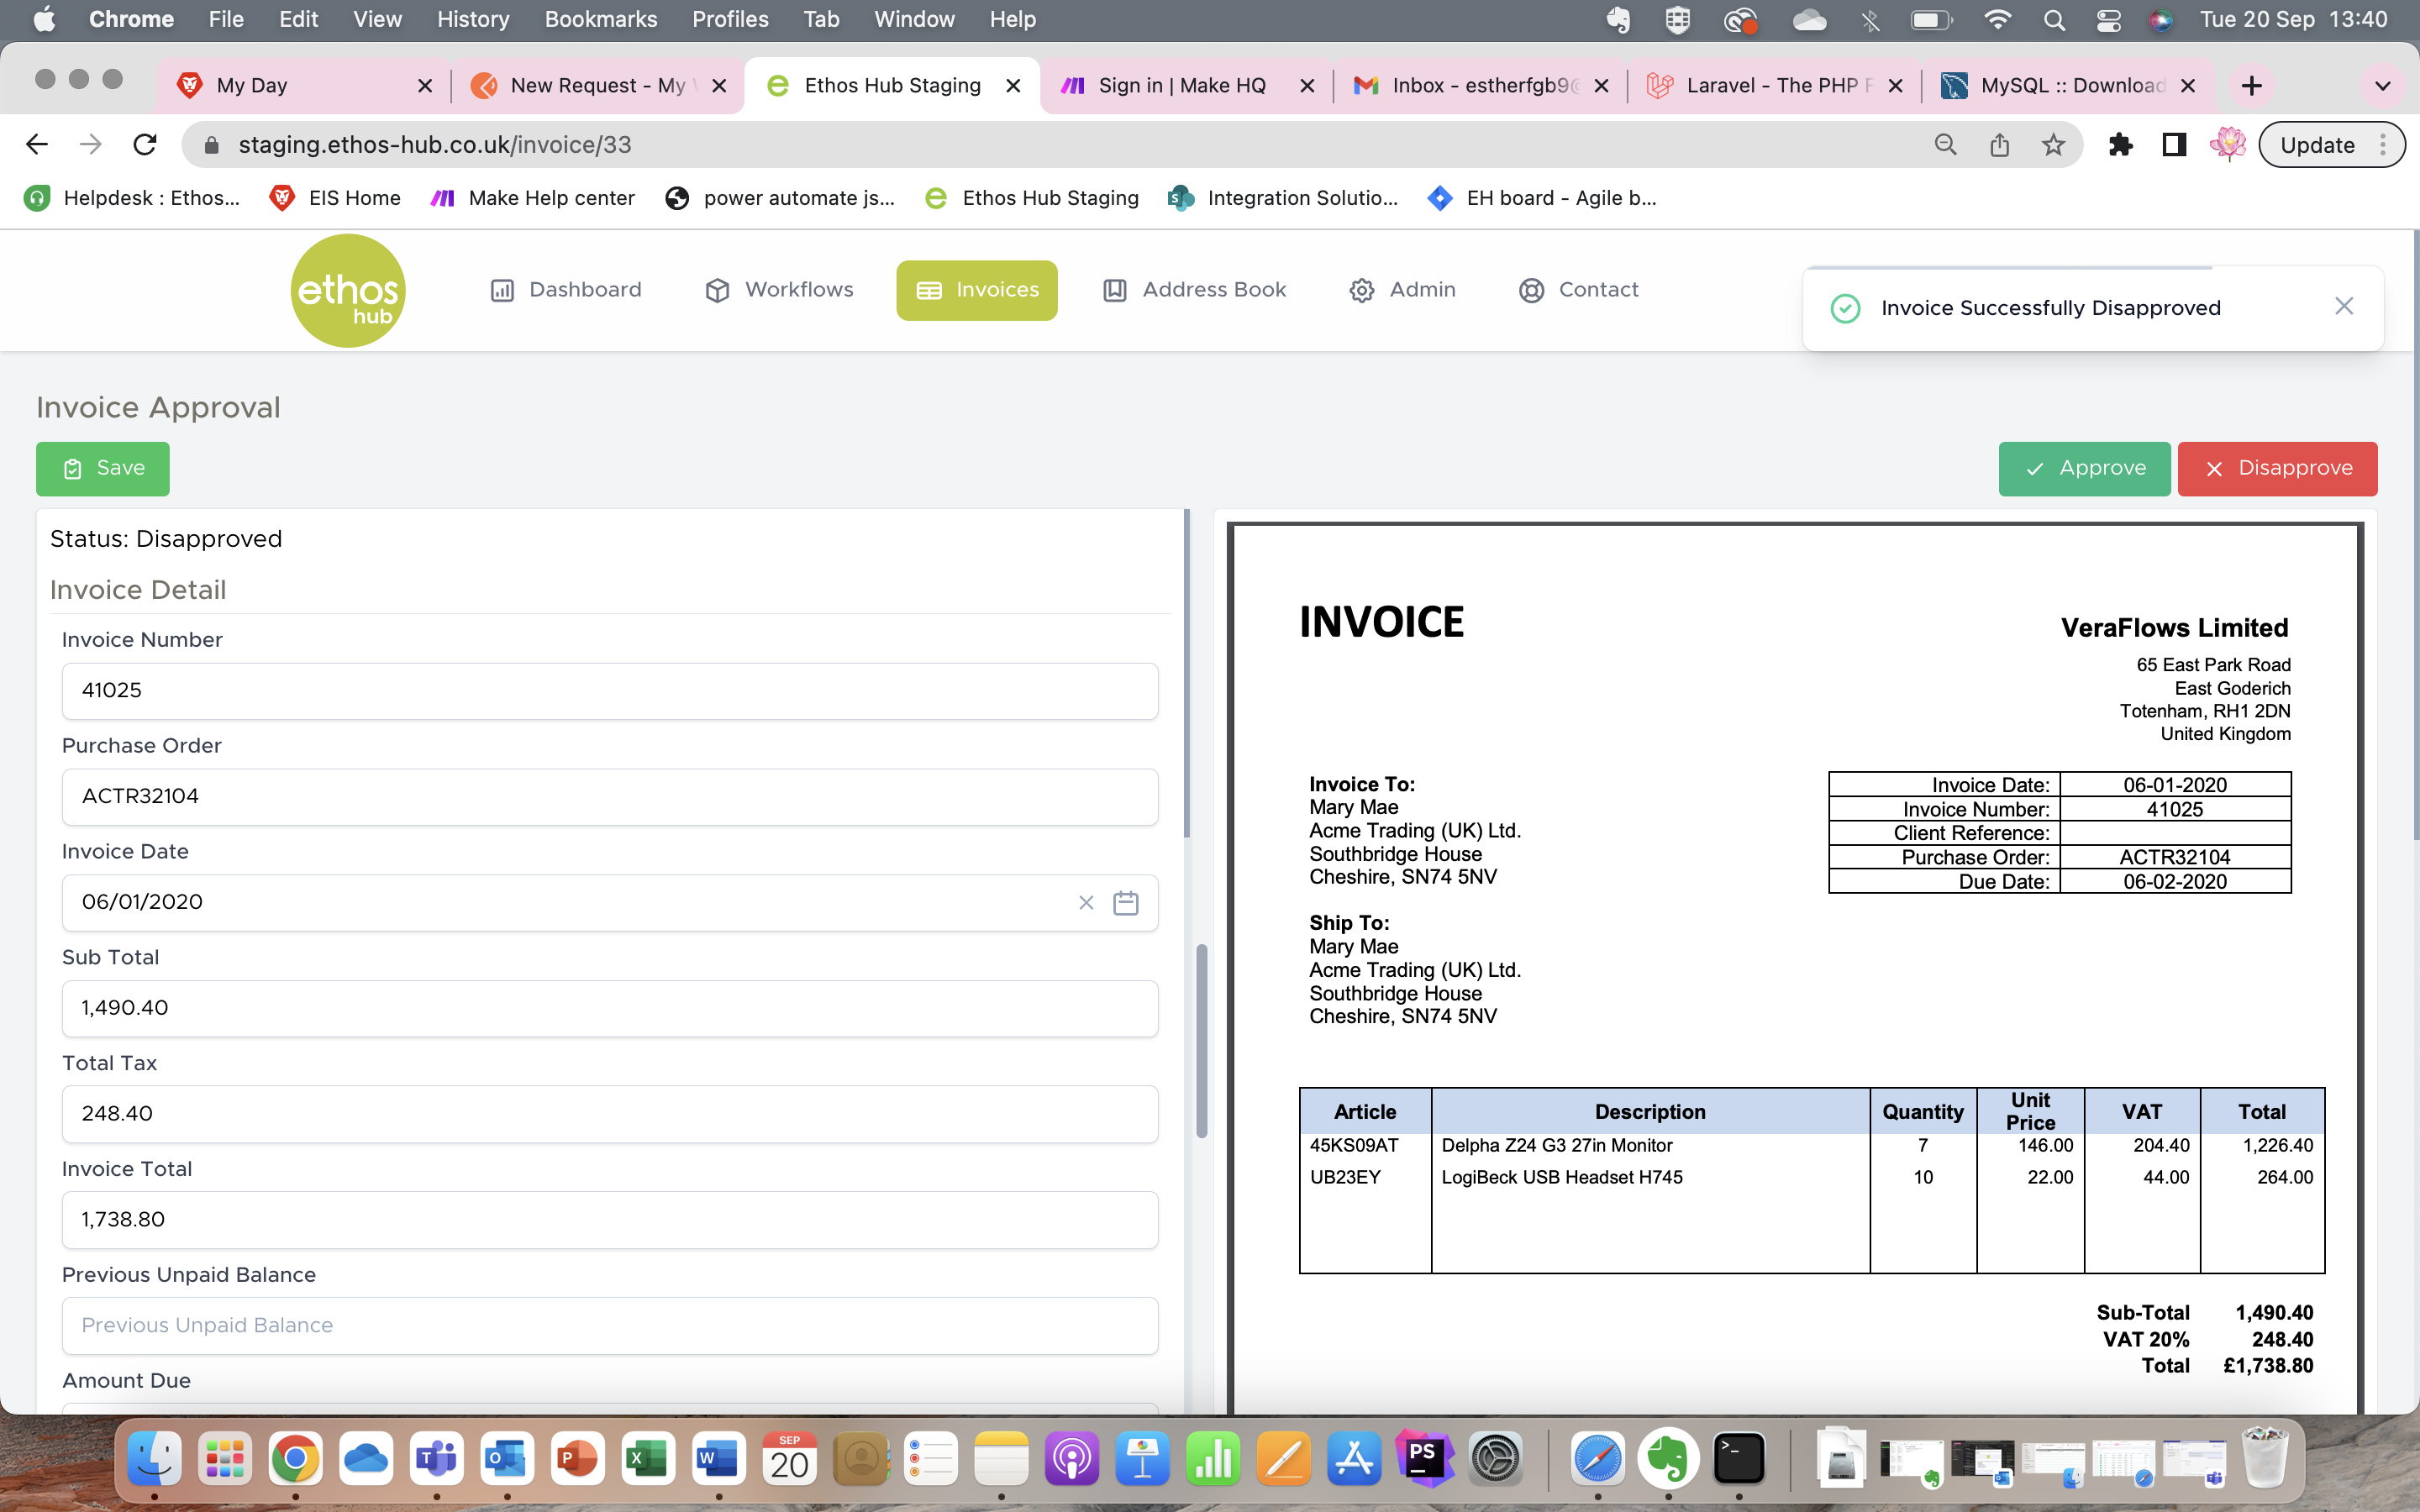The image size is (2420, 1512).
Task: Open the tab search chevron
Action: pos(2383,85)
